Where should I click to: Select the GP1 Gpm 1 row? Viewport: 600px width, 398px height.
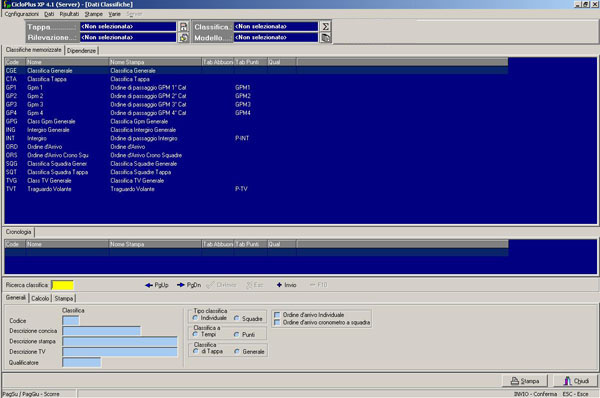pos(256,88)
